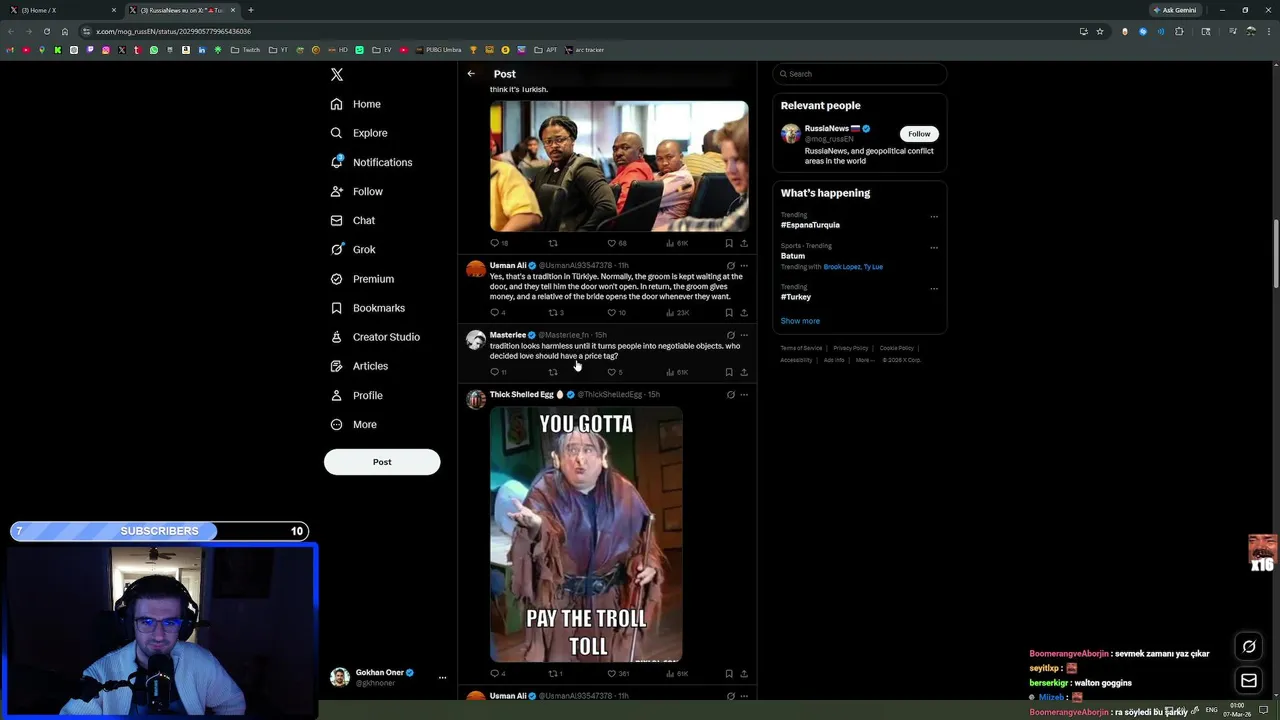Open the Brook Lopez trending link

[x=842, y=267]
